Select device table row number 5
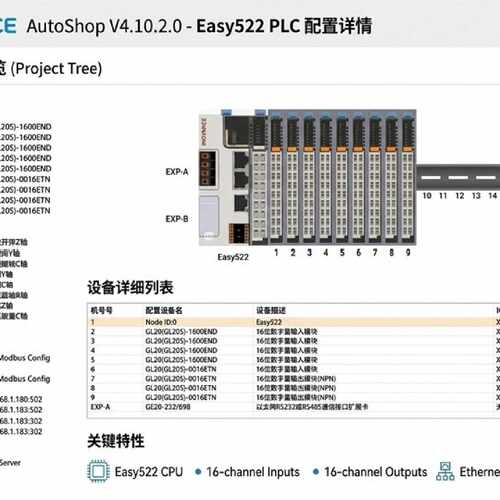This screenshot has width=500, height=500. point(293,360)
